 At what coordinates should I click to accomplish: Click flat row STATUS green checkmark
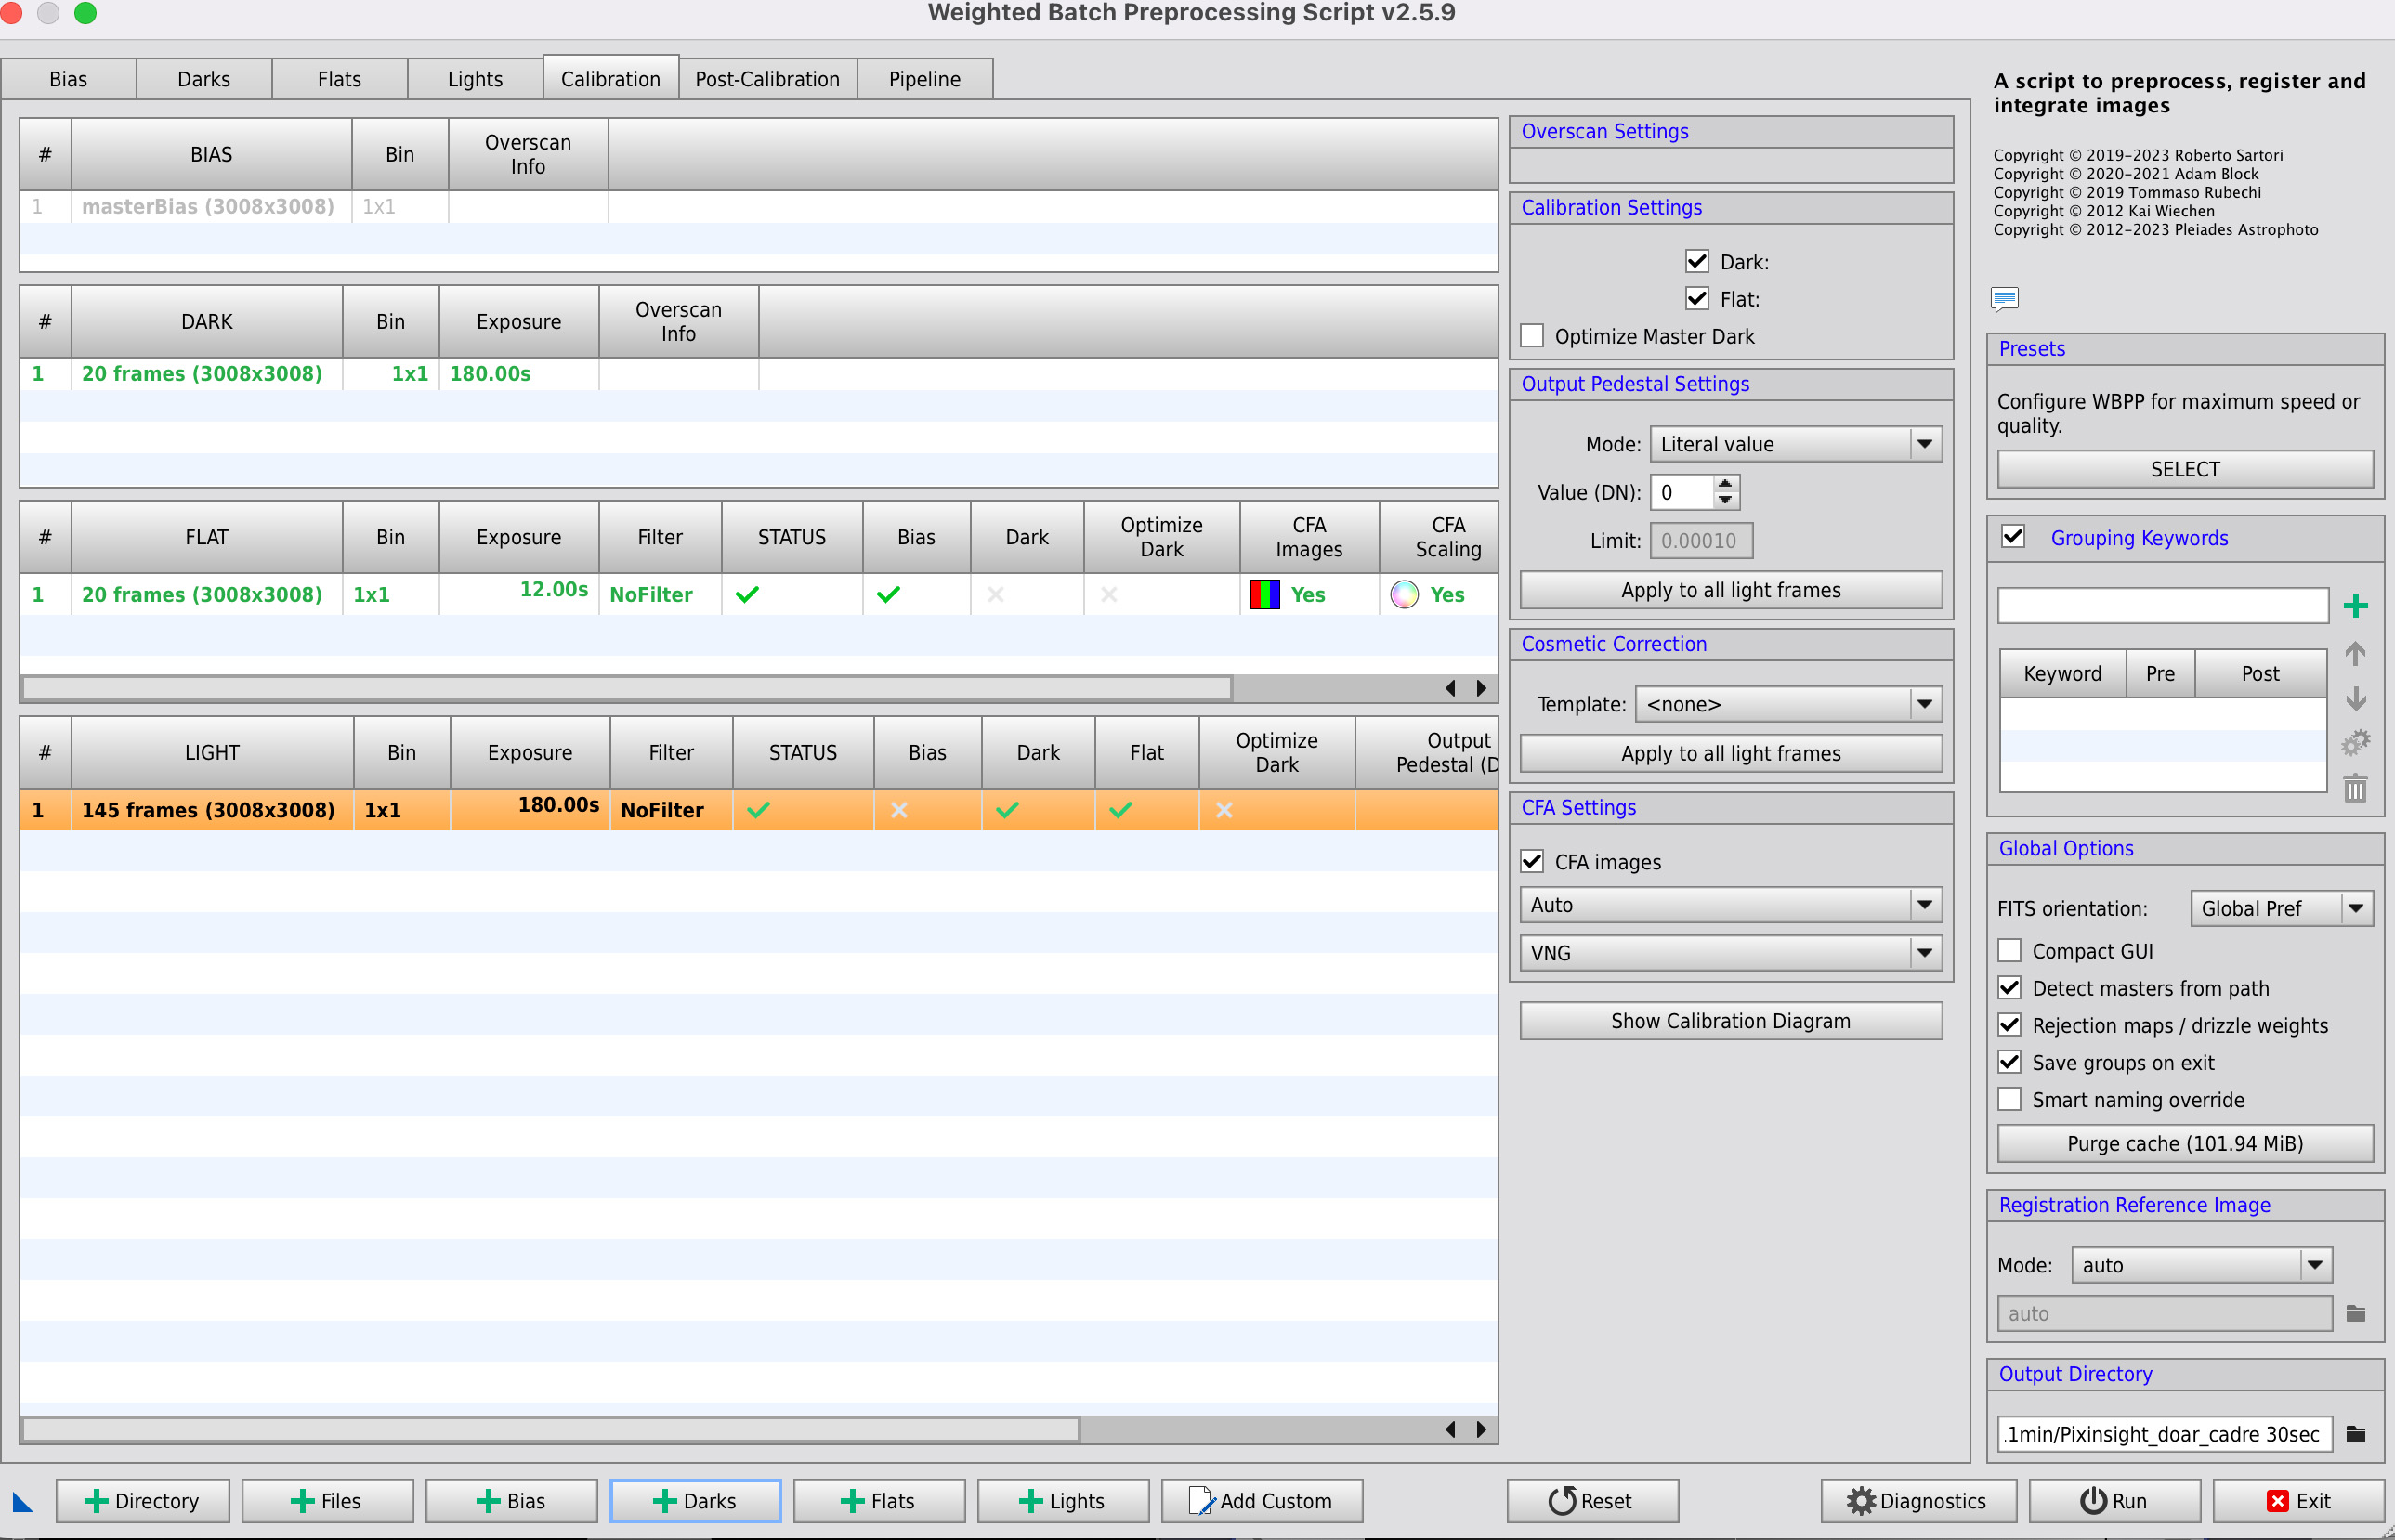[x=747, y=594]
